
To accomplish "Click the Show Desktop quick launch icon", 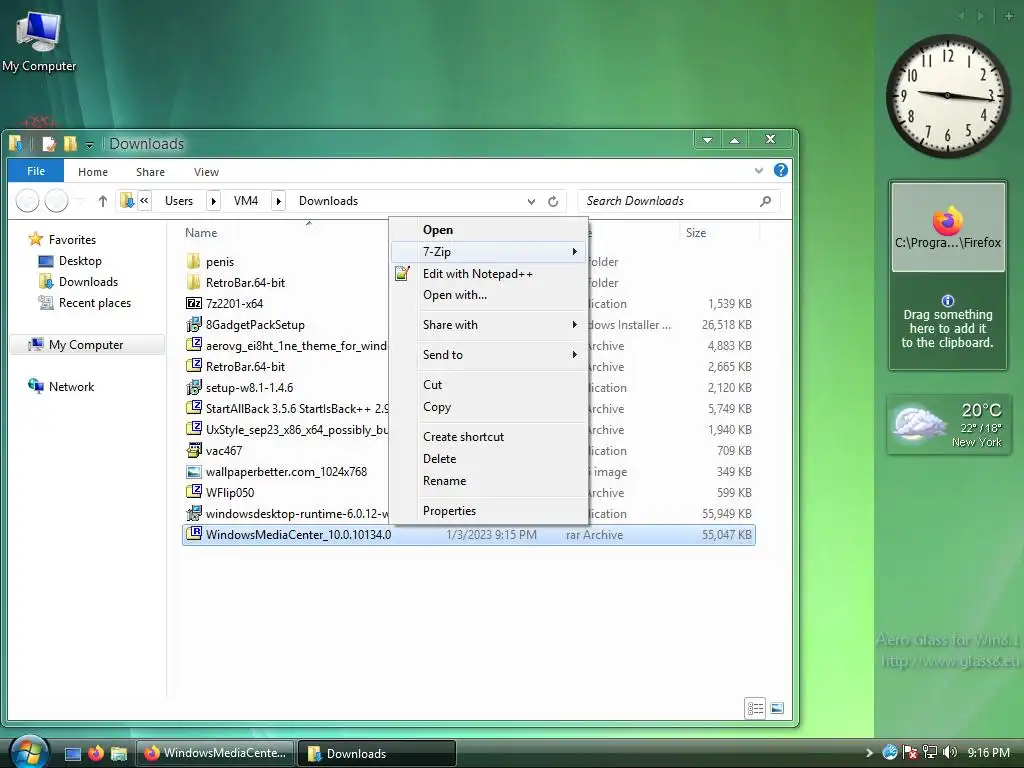I will pyautogui.click(x=72, y=754).
